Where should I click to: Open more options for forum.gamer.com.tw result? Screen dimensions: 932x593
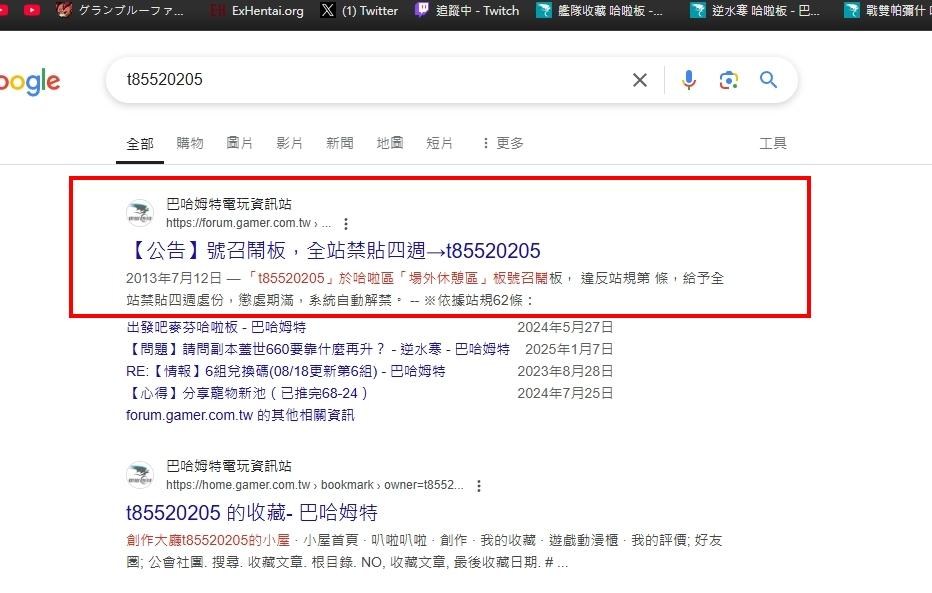click(x=346, y=223)
